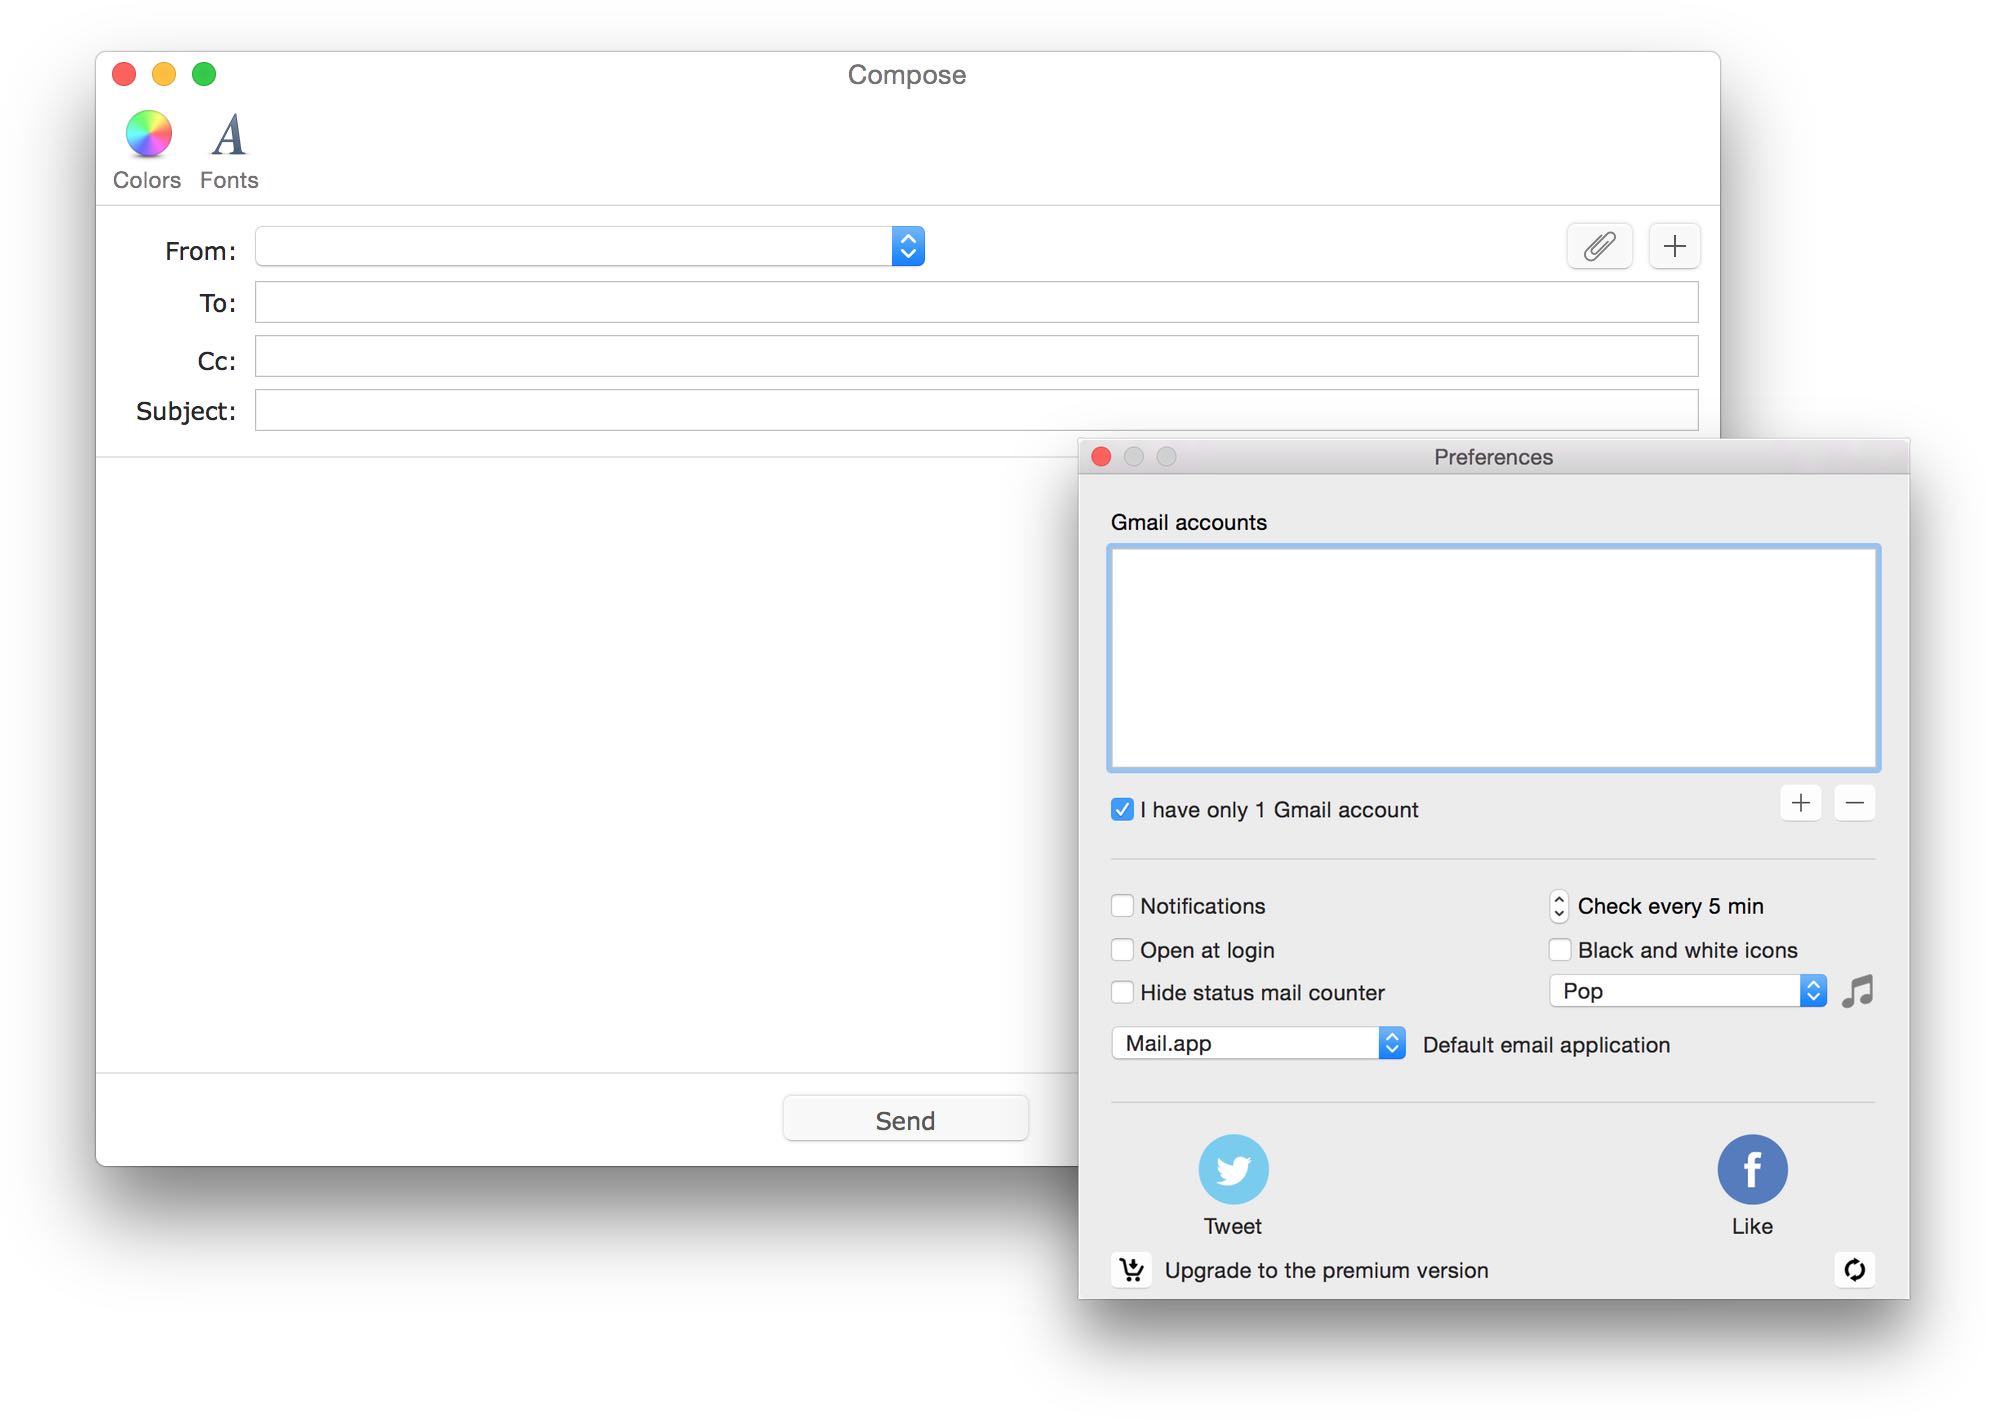Enable Open at login
The height and width of the screenshot is (1420, 2000).
(x=1122, y=950)
